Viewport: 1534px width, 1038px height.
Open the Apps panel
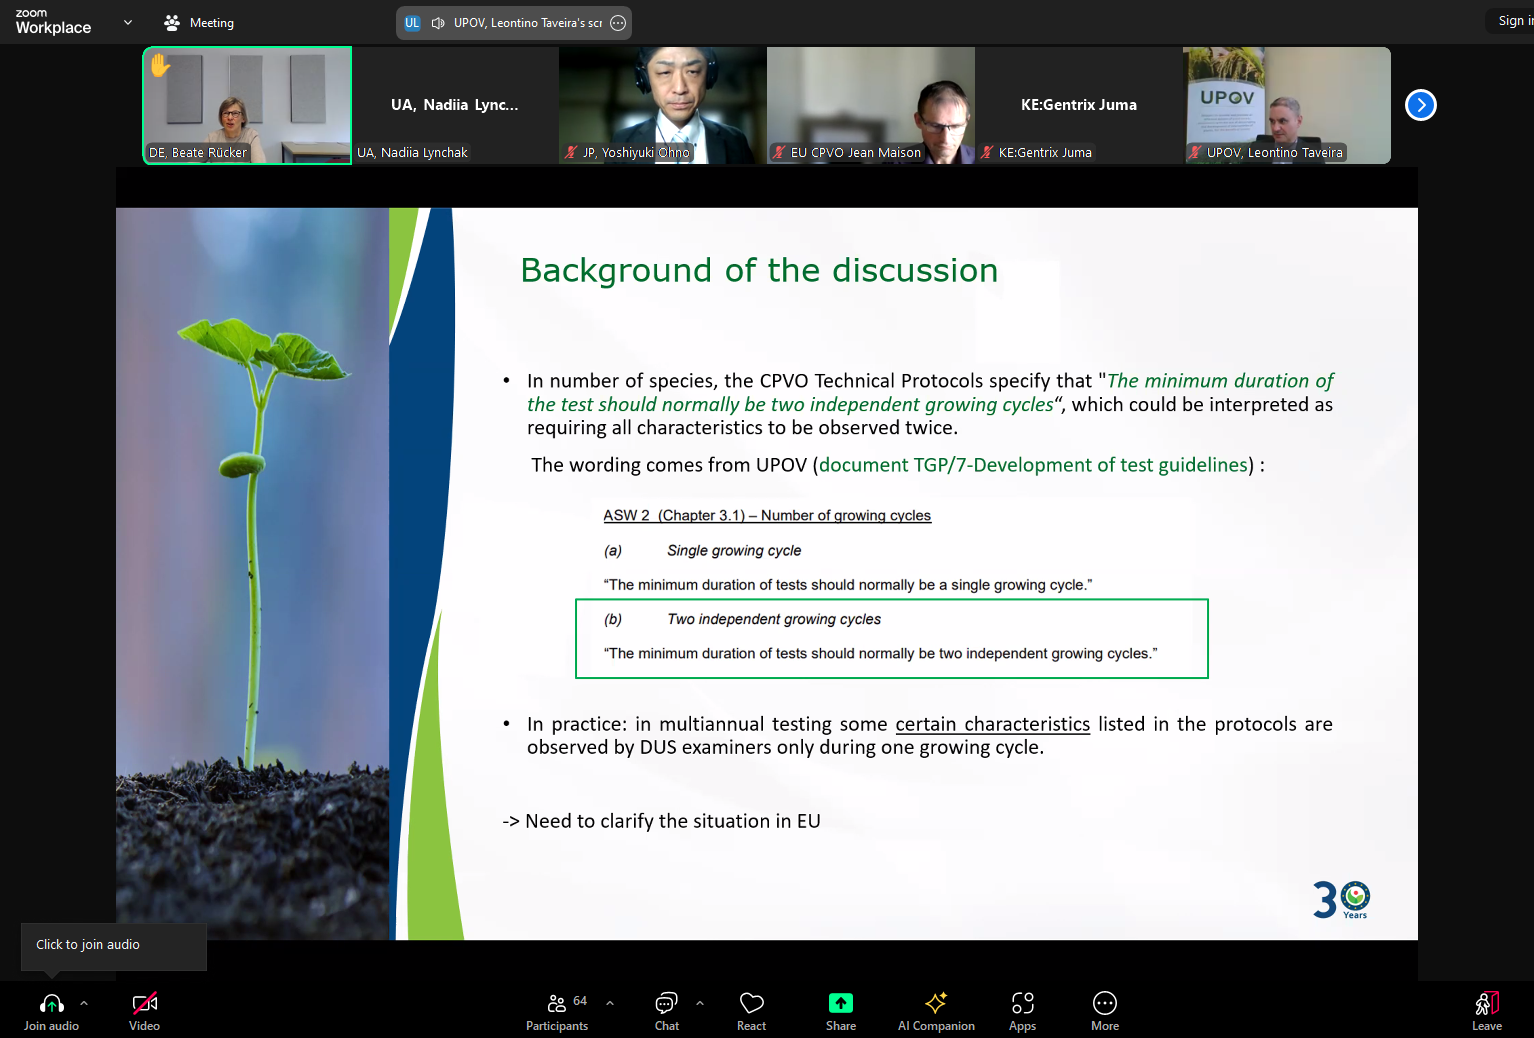(1022, 1010)
